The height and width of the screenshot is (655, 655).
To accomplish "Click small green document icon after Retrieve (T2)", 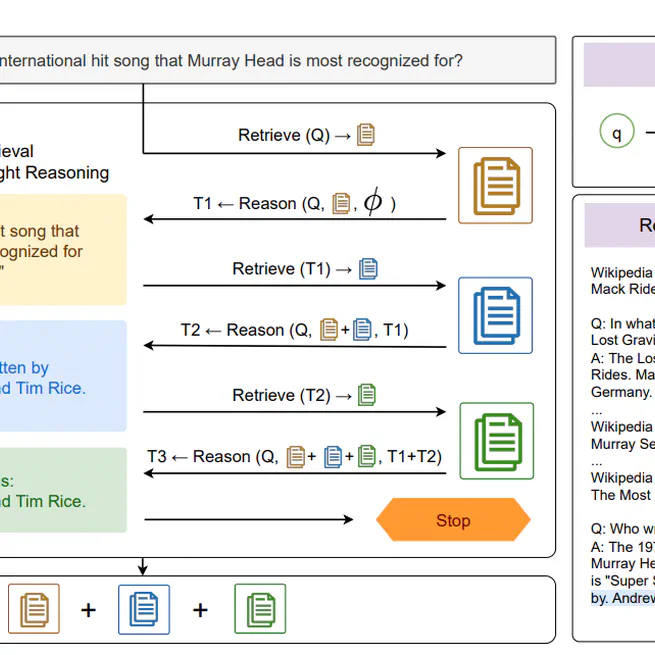I will tap(367, 395).
